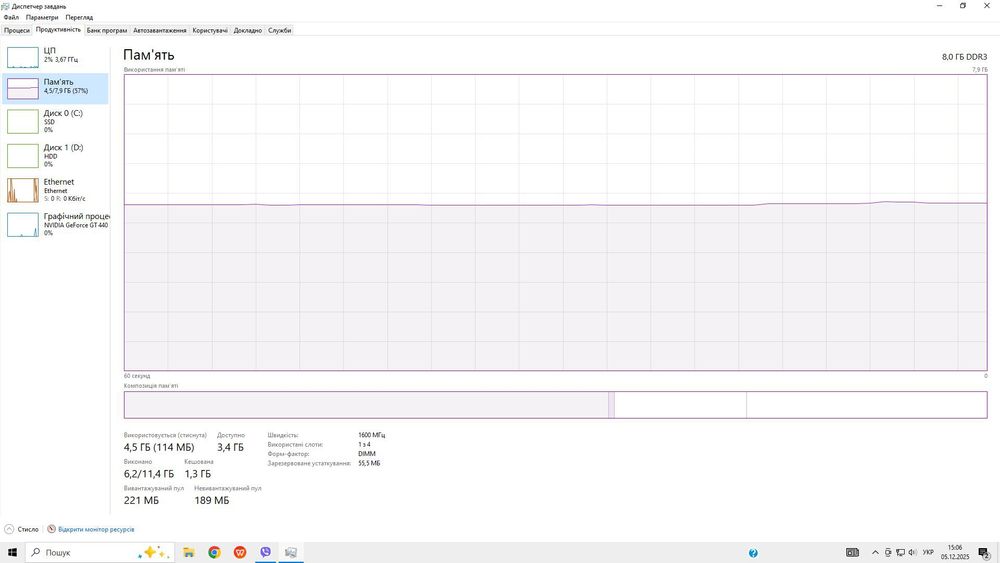The height and width of the screenshot is (563, 1000).
Task: Restore down the Task Manager window
Action: click(962, 6)
